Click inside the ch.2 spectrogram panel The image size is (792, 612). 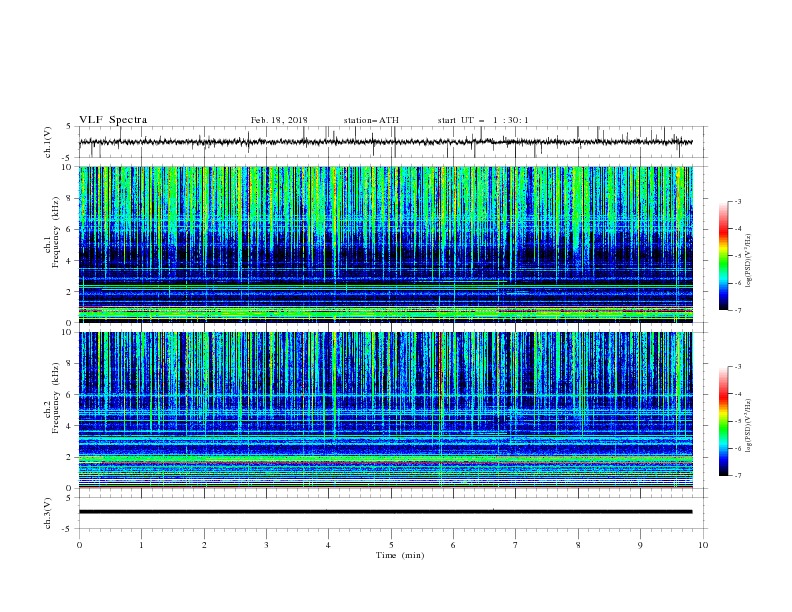[x=386, y=410]
